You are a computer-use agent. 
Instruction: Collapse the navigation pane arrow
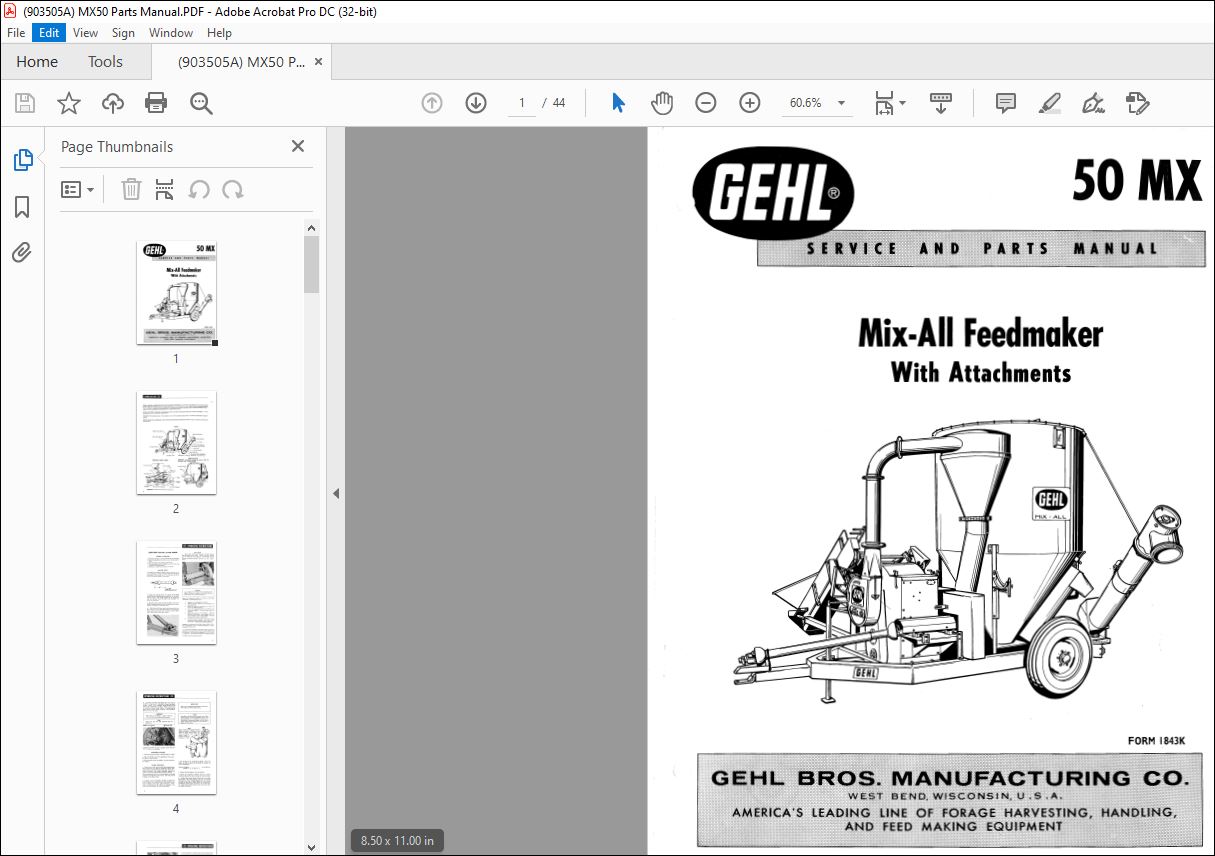[x=336, y=493]
